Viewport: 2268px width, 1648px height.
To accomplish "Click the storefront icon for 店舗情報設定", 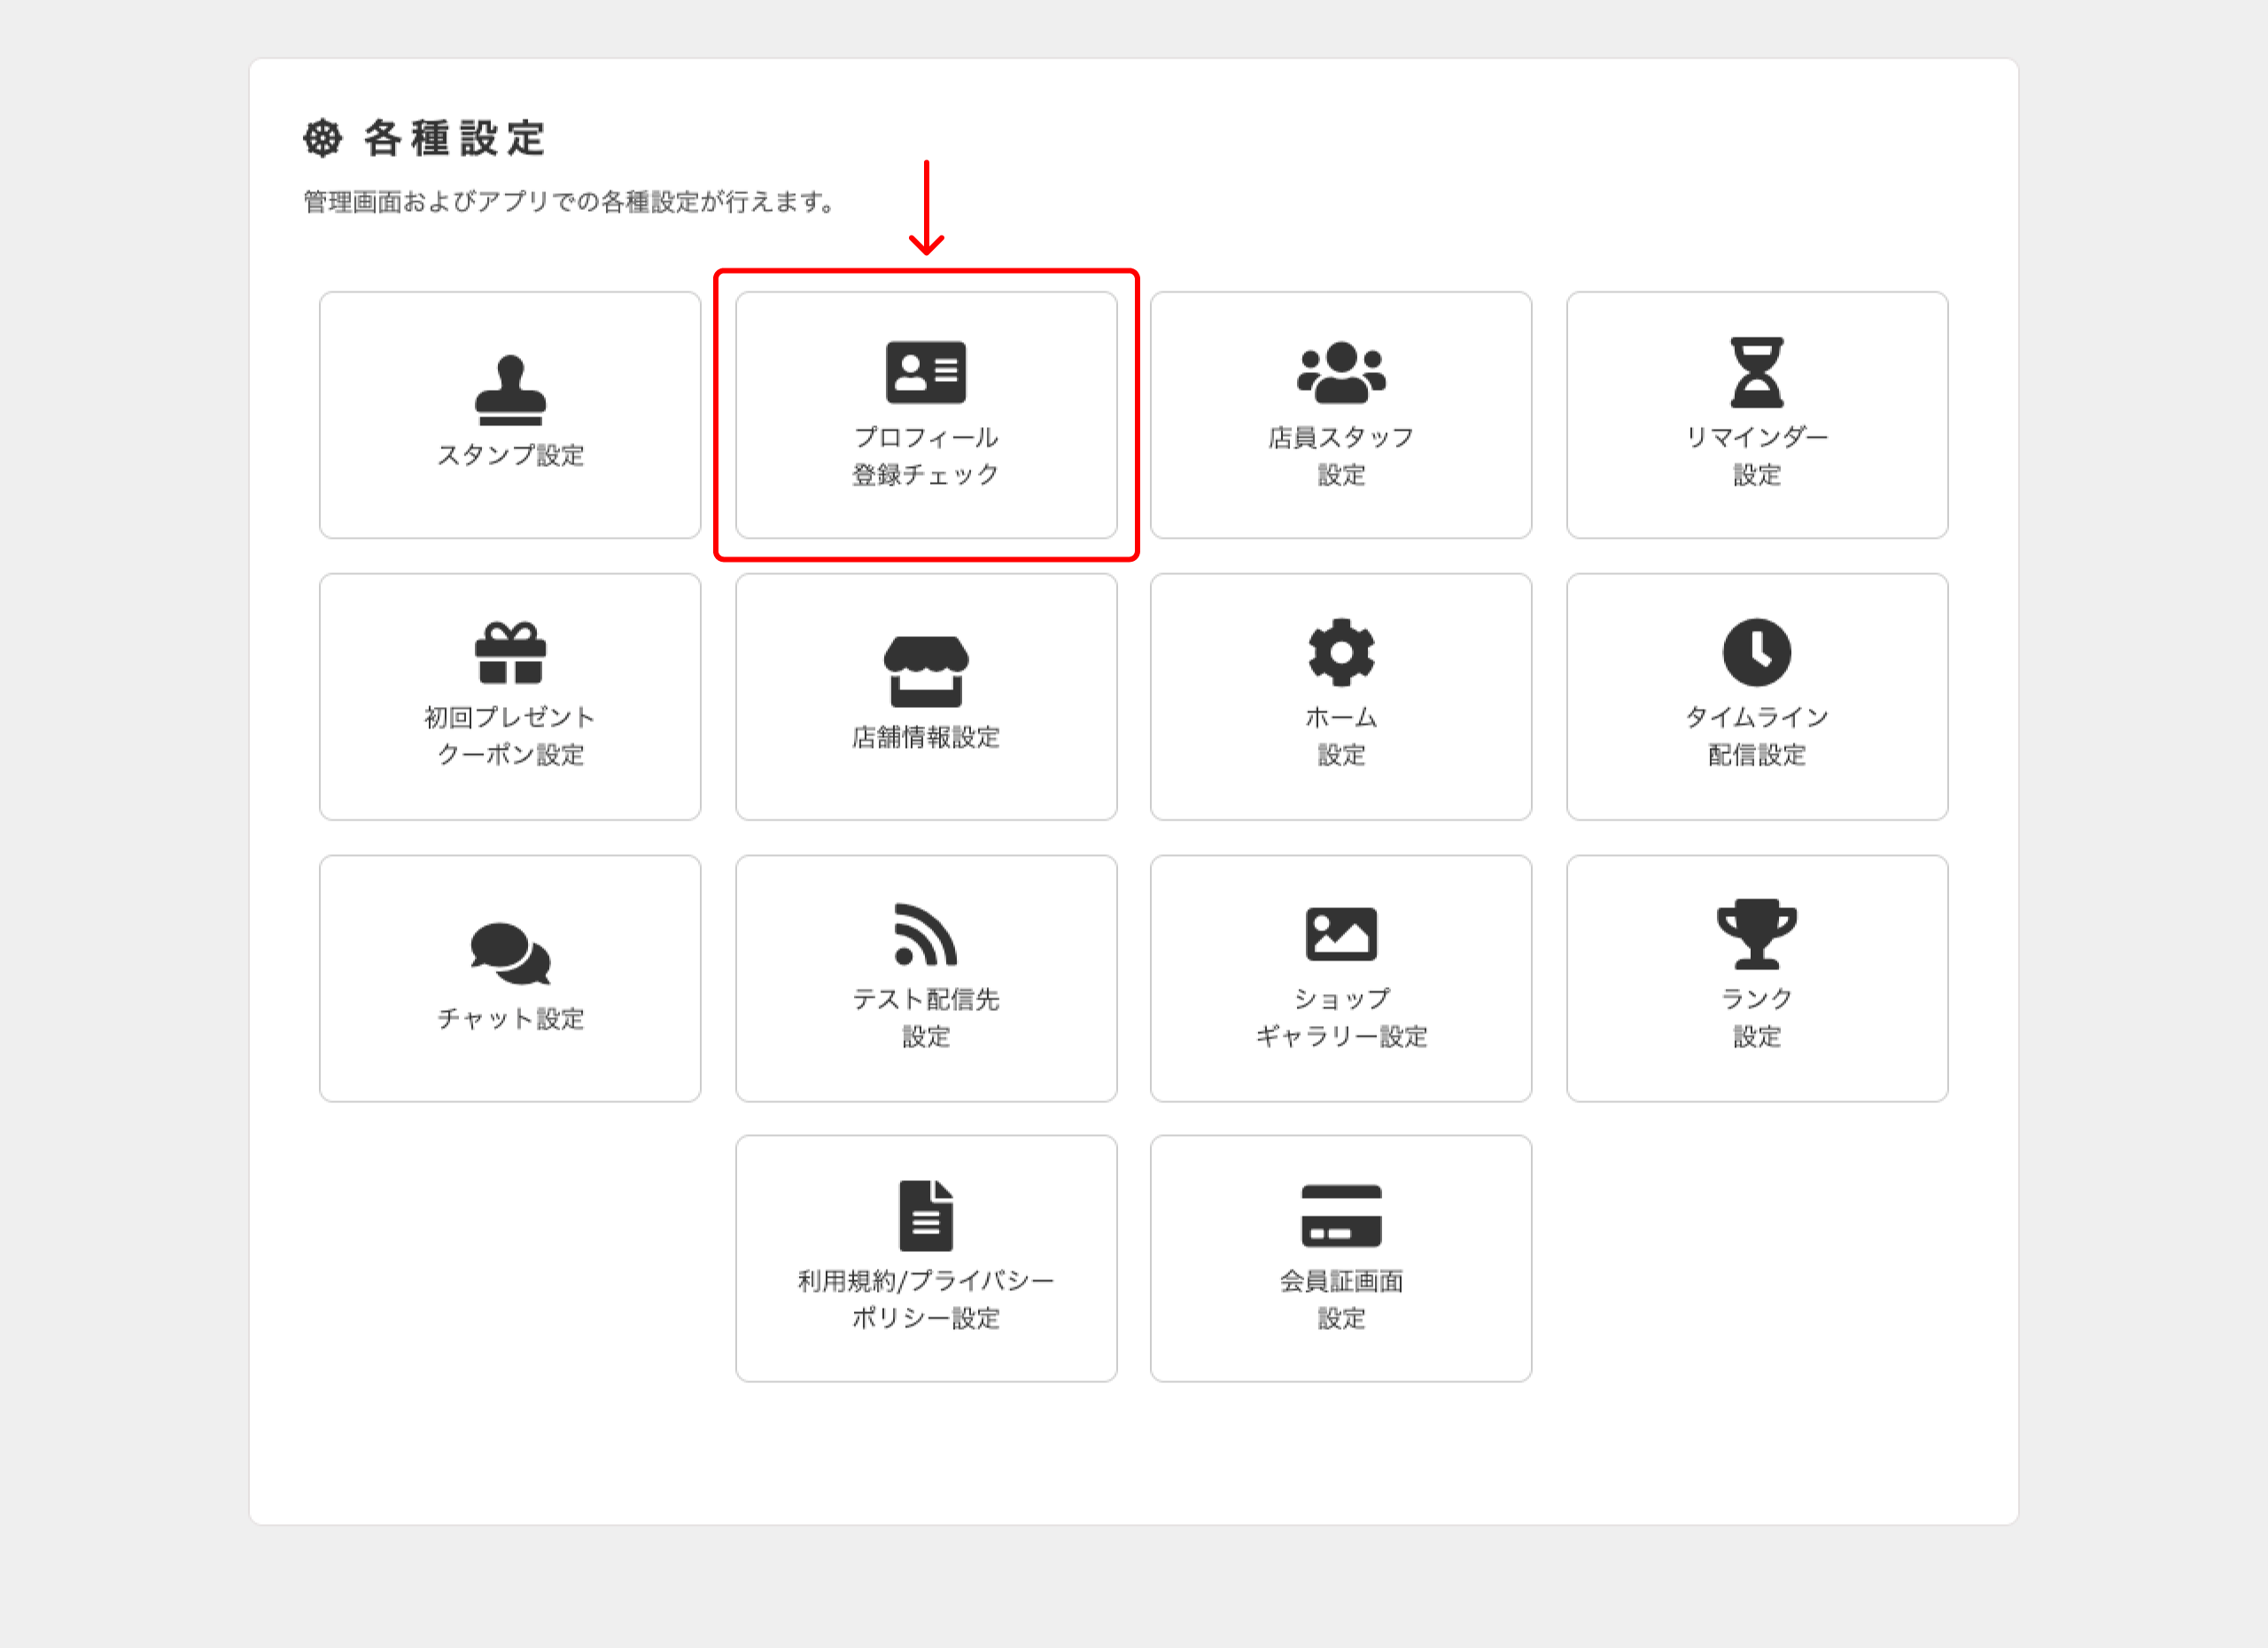I will click(926, 671).
